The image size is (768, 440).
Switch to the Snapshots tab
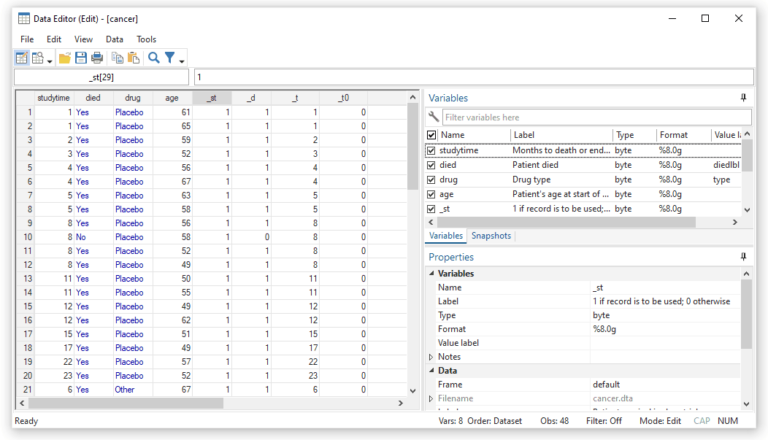coord(491,236)
